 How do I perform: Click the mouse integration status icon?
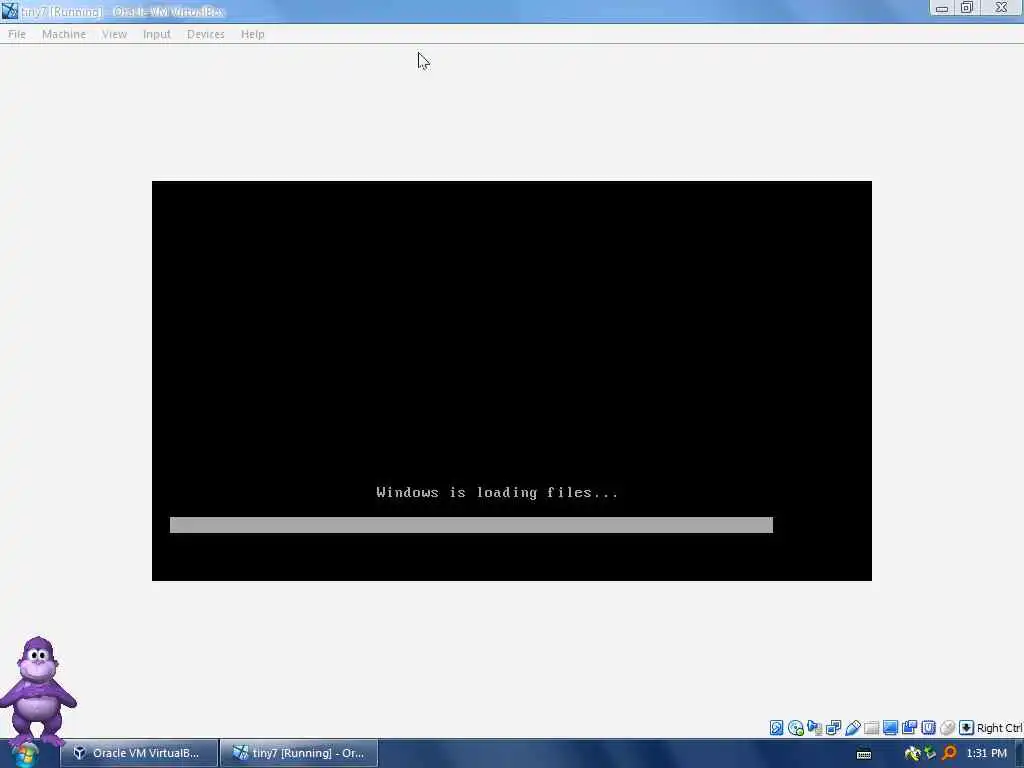click(x=947, y=728)
